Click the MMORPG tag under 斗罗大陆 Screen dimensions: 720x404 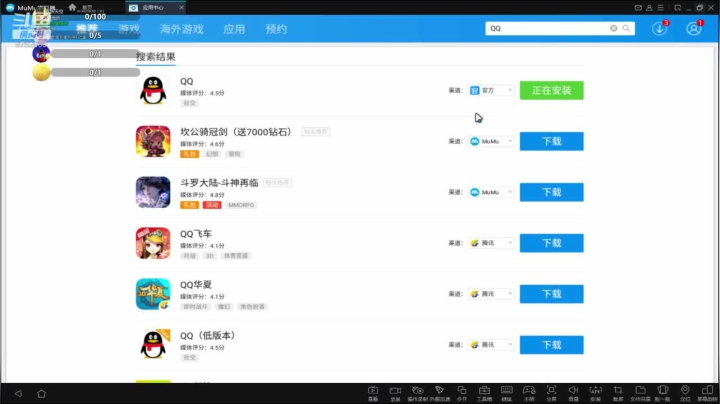(241, 205)
